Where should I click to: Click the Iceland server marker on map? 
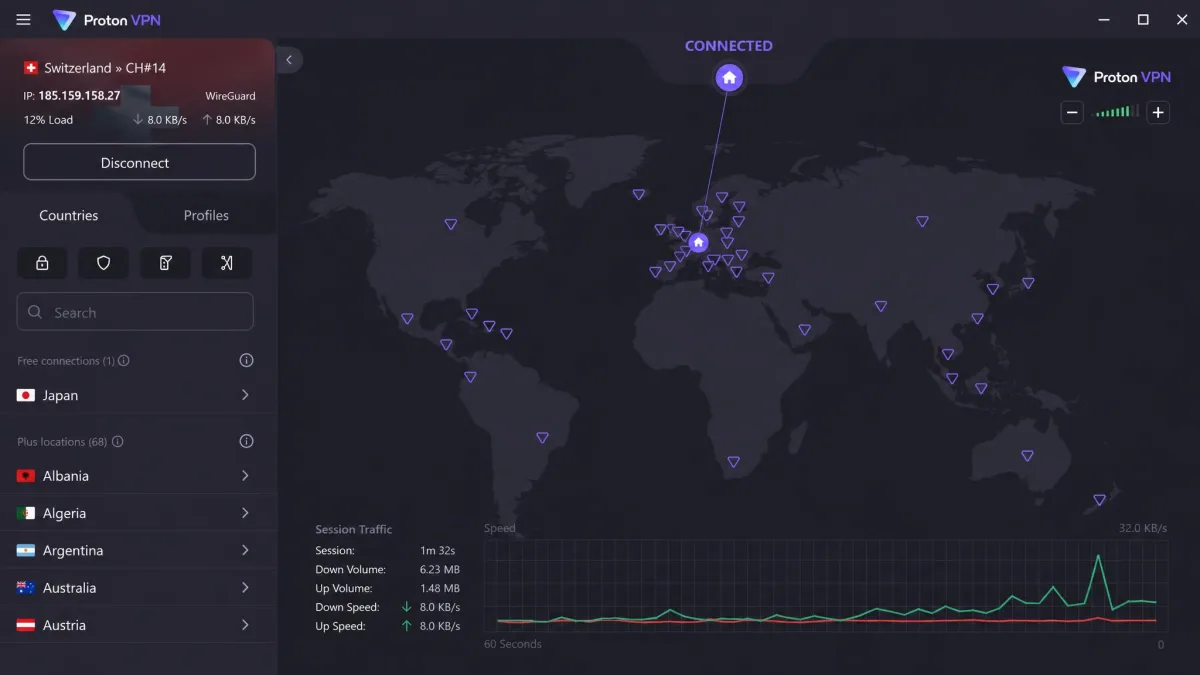(638, 195)
